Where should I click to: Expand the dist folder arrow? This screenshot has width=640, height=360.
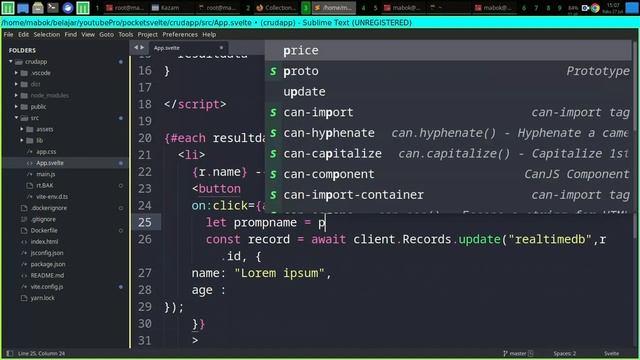[16, 84]
